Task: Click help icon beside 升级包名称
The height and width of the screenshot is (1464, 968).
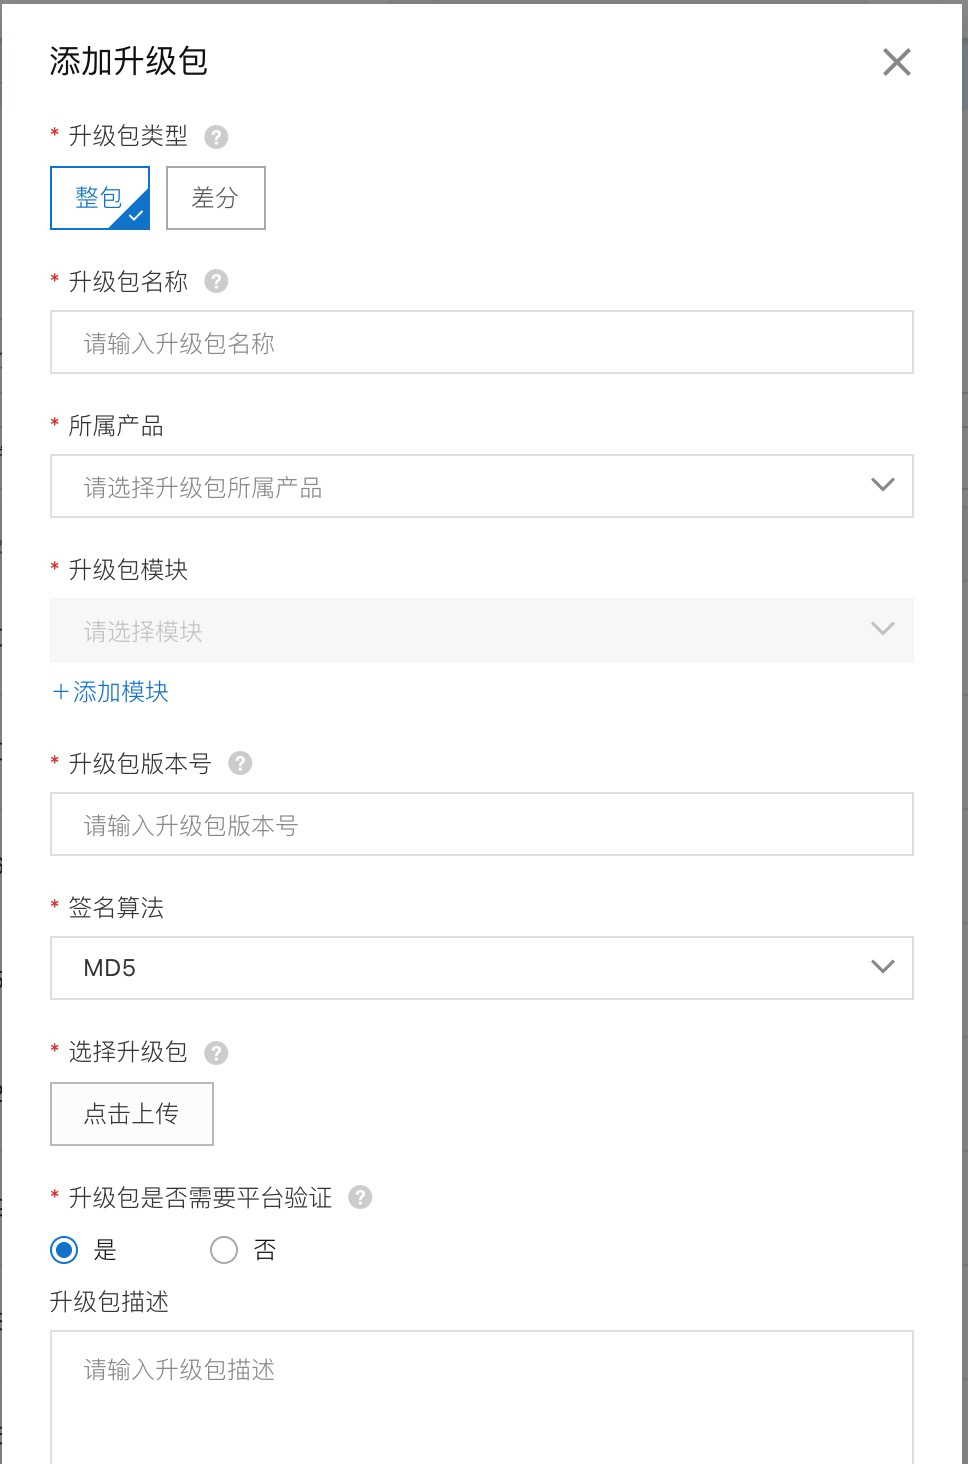Action: (x=216, y=282)
